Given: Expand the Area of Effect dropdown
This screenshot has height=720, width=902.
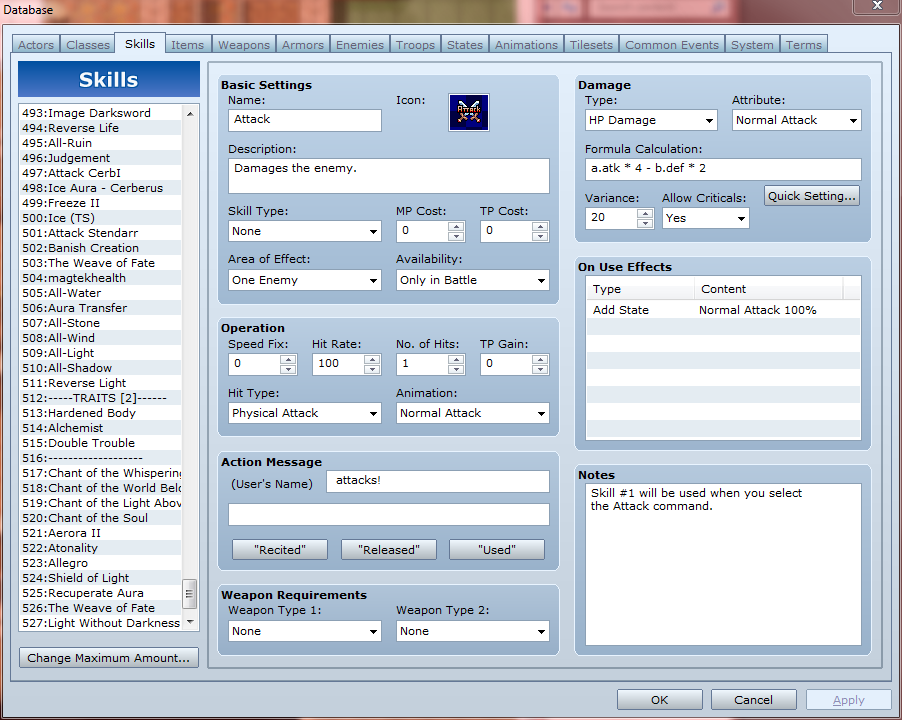Looking at the screenshot, I should 304,280.
